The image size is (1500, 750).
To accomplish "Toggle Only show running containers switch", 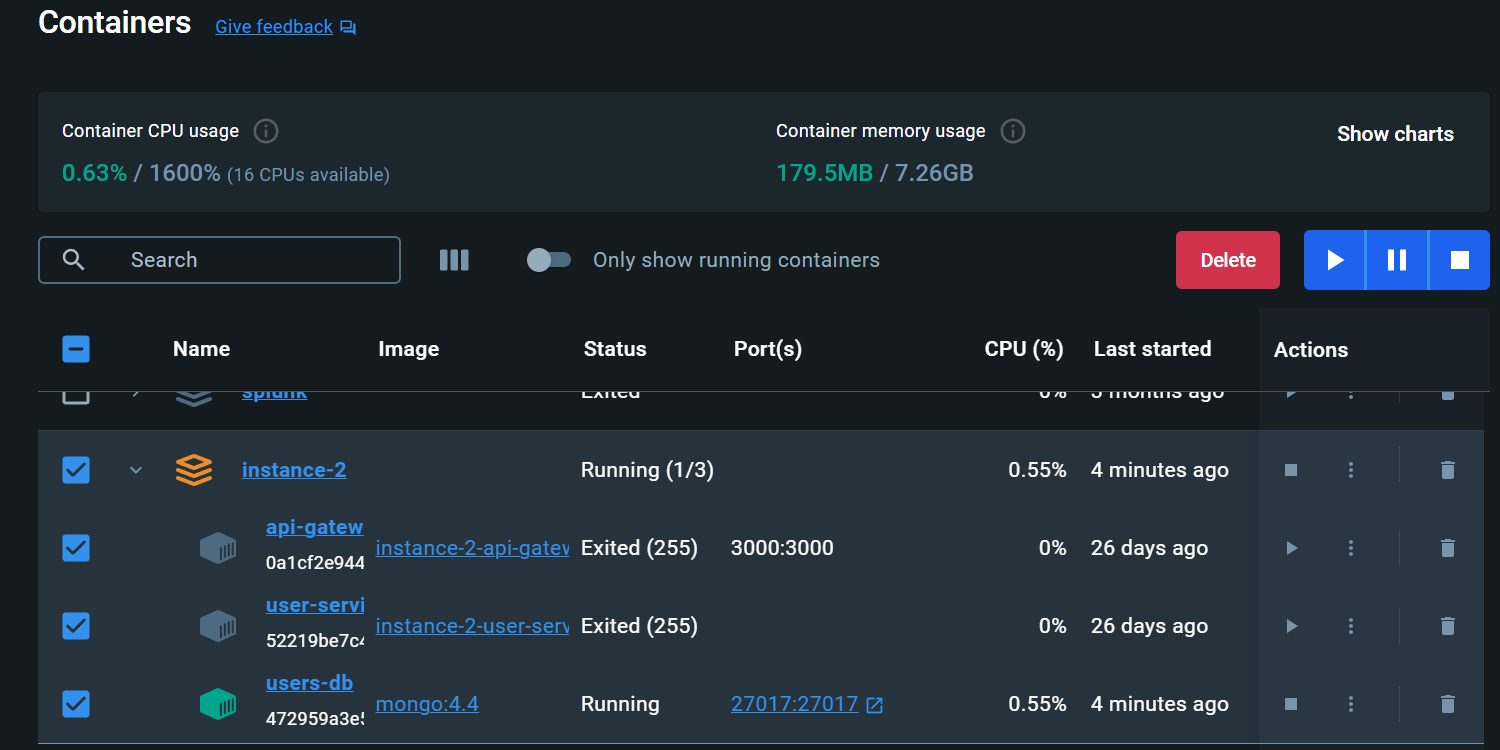I will point(549,260).
